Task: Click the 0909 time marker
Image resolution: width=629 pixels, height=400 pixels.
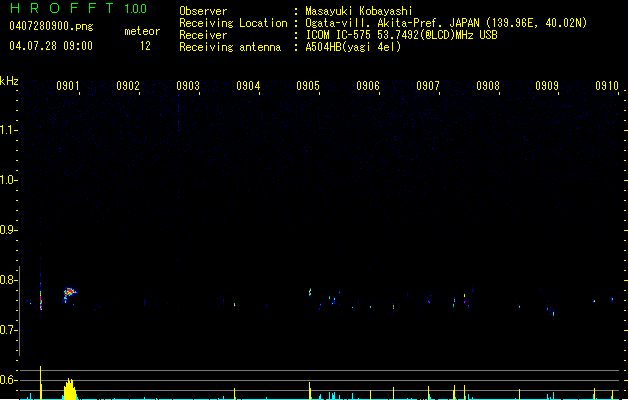Action: coord(547,86)
